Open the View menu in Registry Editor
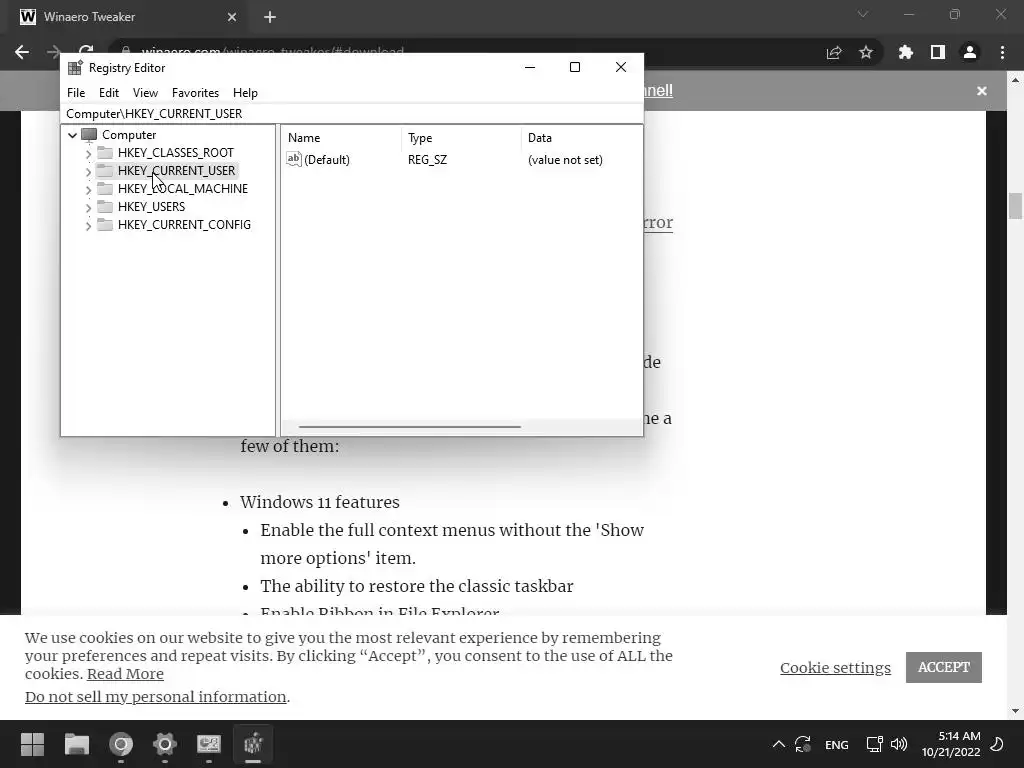 145,93
